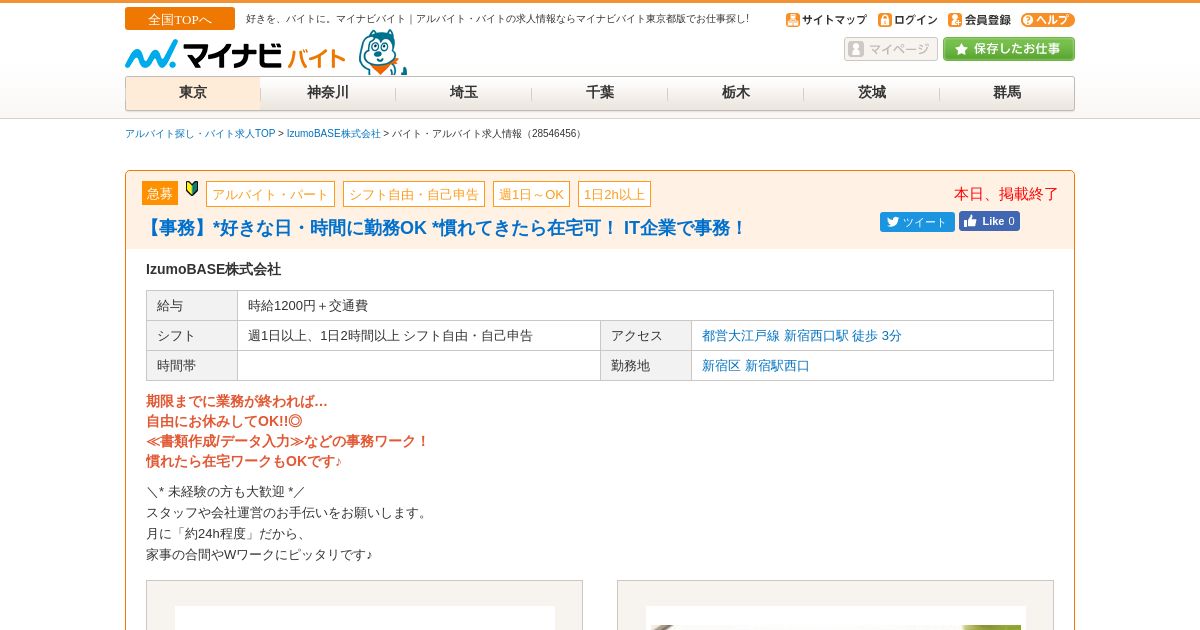The height and width of the screenshot is (630, 1200).
Task: Click breadcrumb アルバイト探し・バイト求人TOP
Action: [x=200, y=134]
